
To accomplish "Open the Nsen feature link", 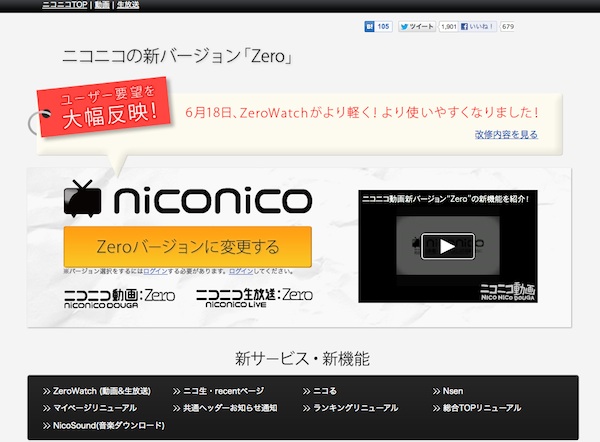I will (453, 391).
